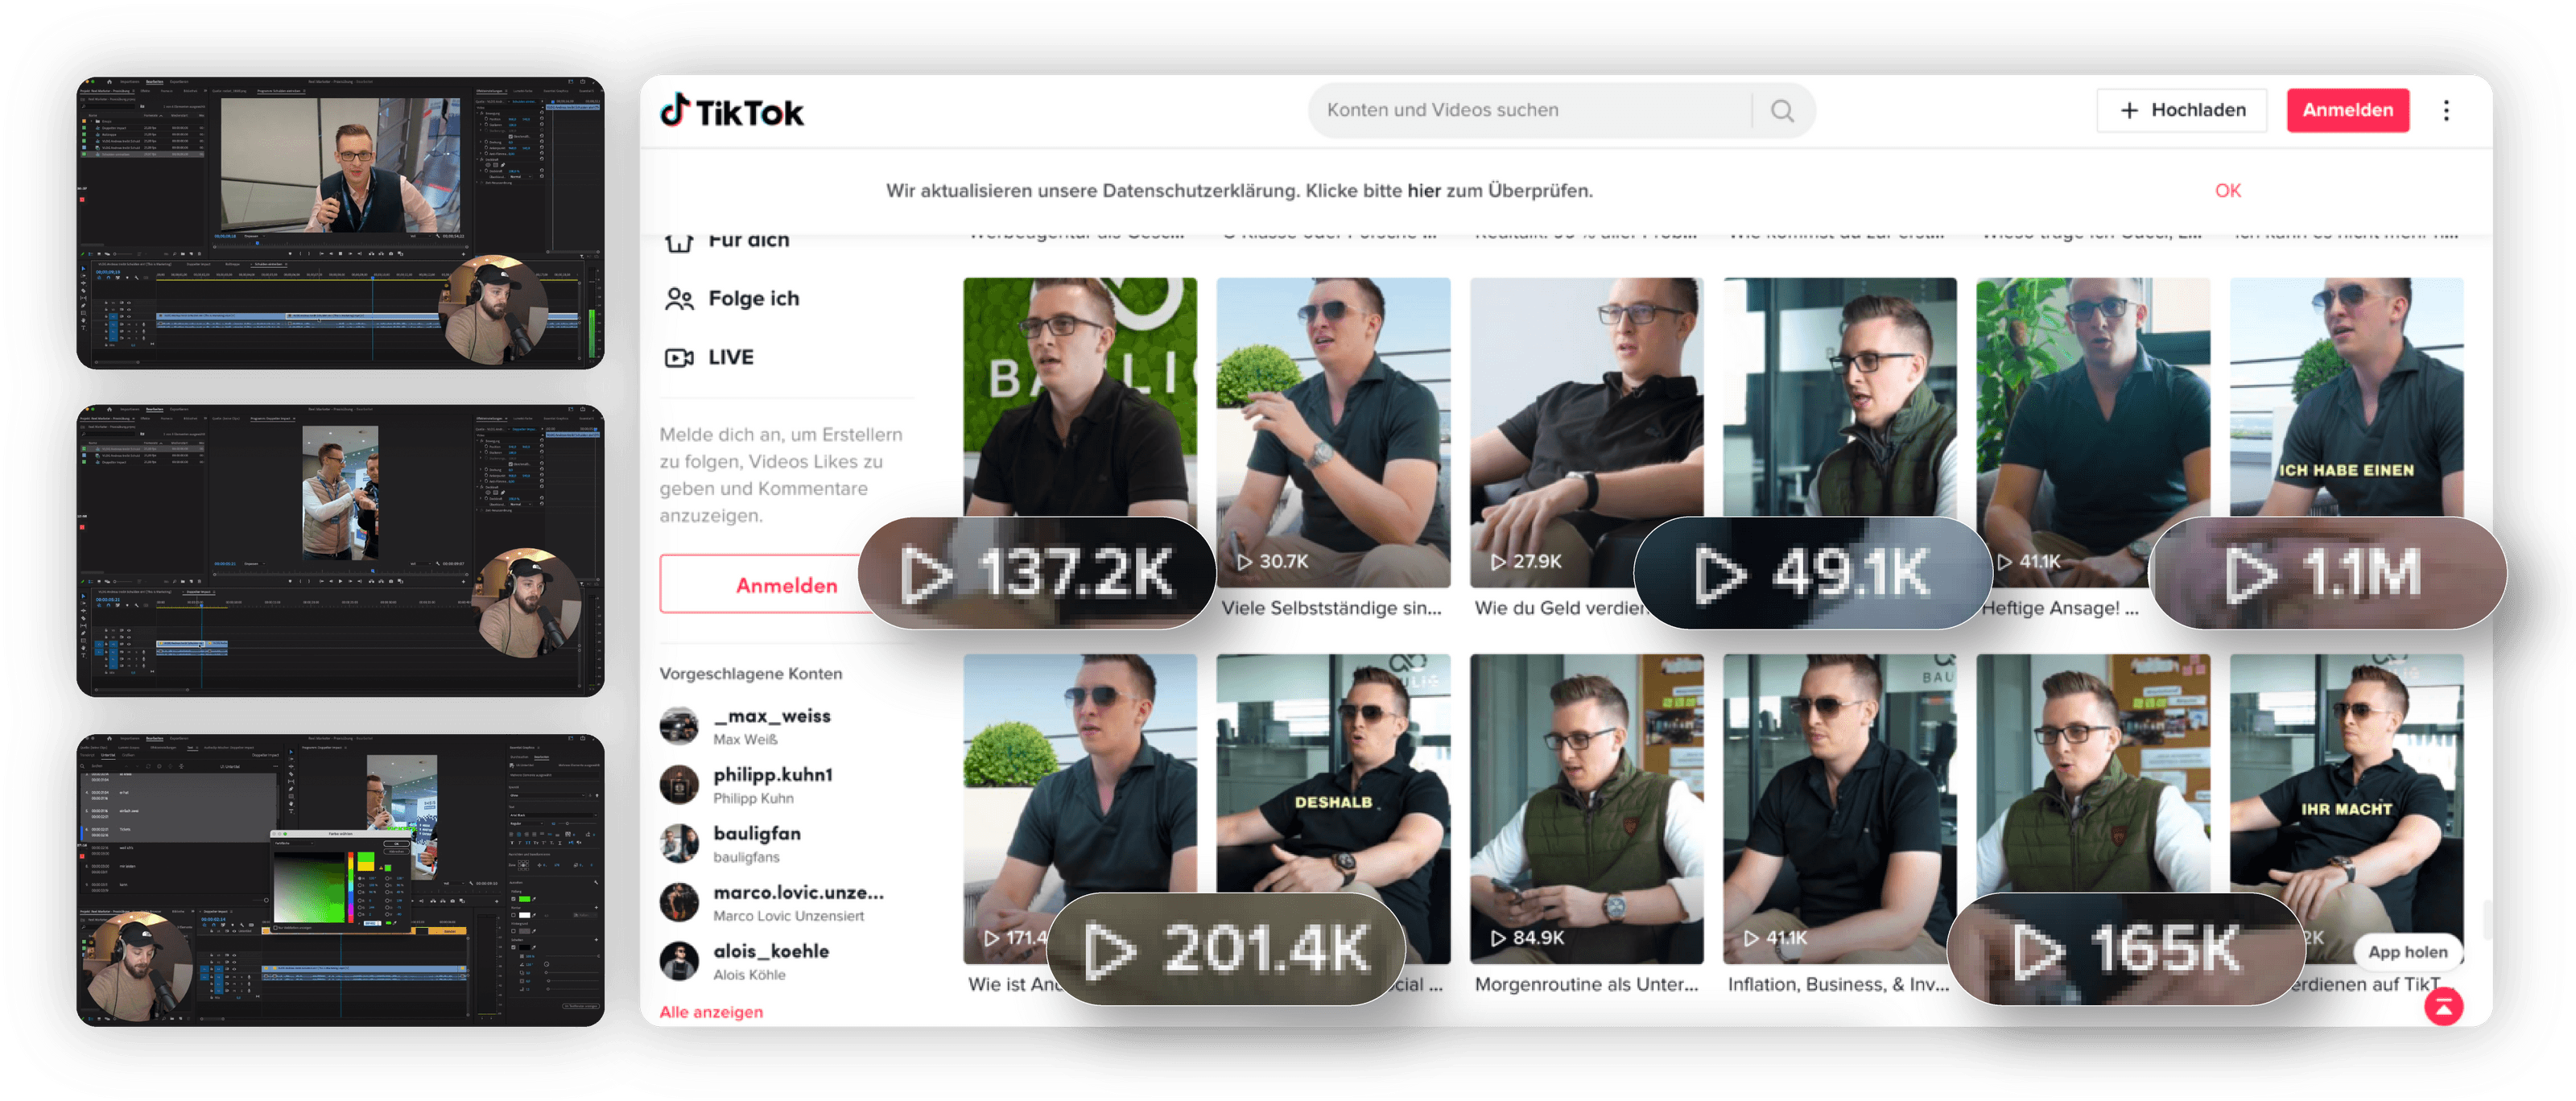Click the play icon on the 49.1K badge
This screenshot has height=1101, width=2576.
(1723, 573)
